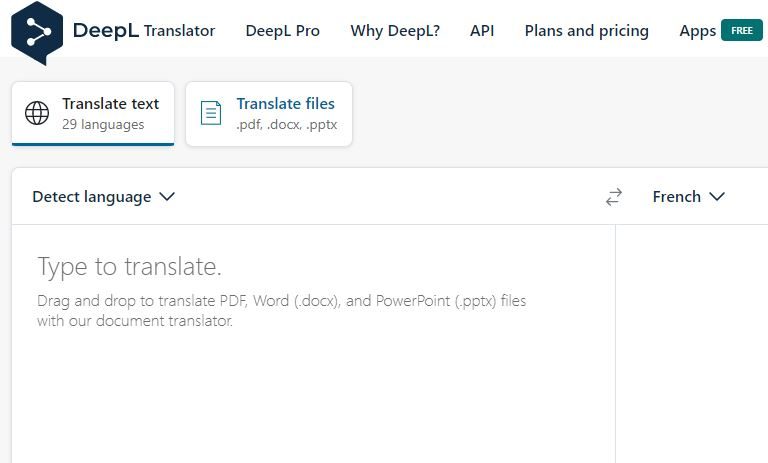Visit the Plans and pricing page

tap(586, 31)
